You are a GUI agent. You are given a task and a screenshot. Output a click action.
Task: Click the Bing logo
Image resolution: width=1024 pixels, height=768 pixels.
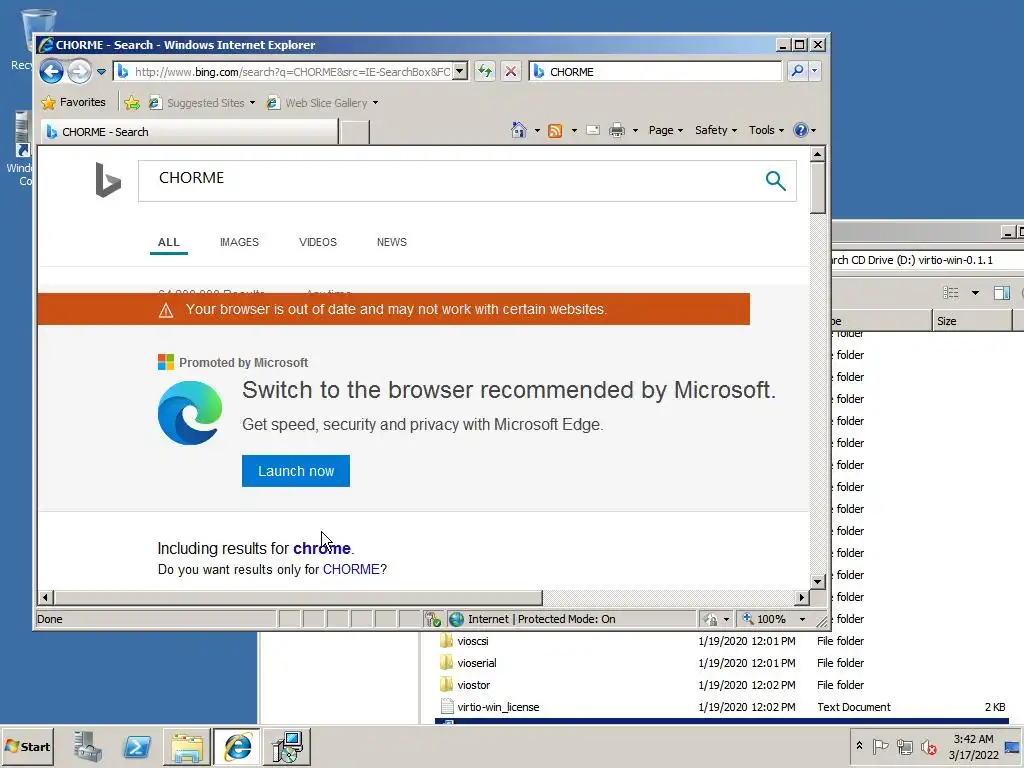[108, 180]
